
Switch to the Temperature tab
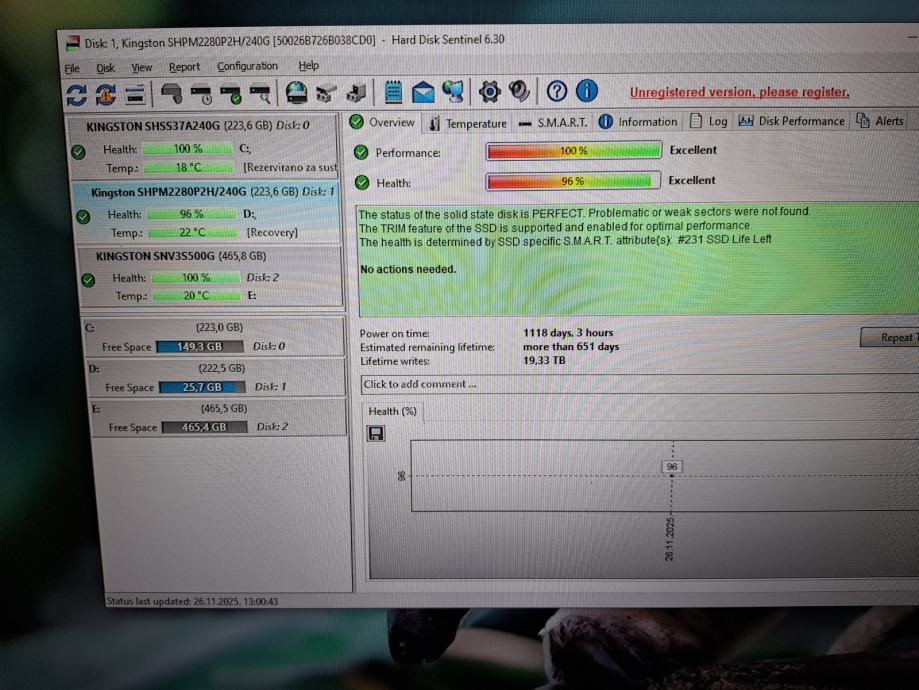point(468,123)
